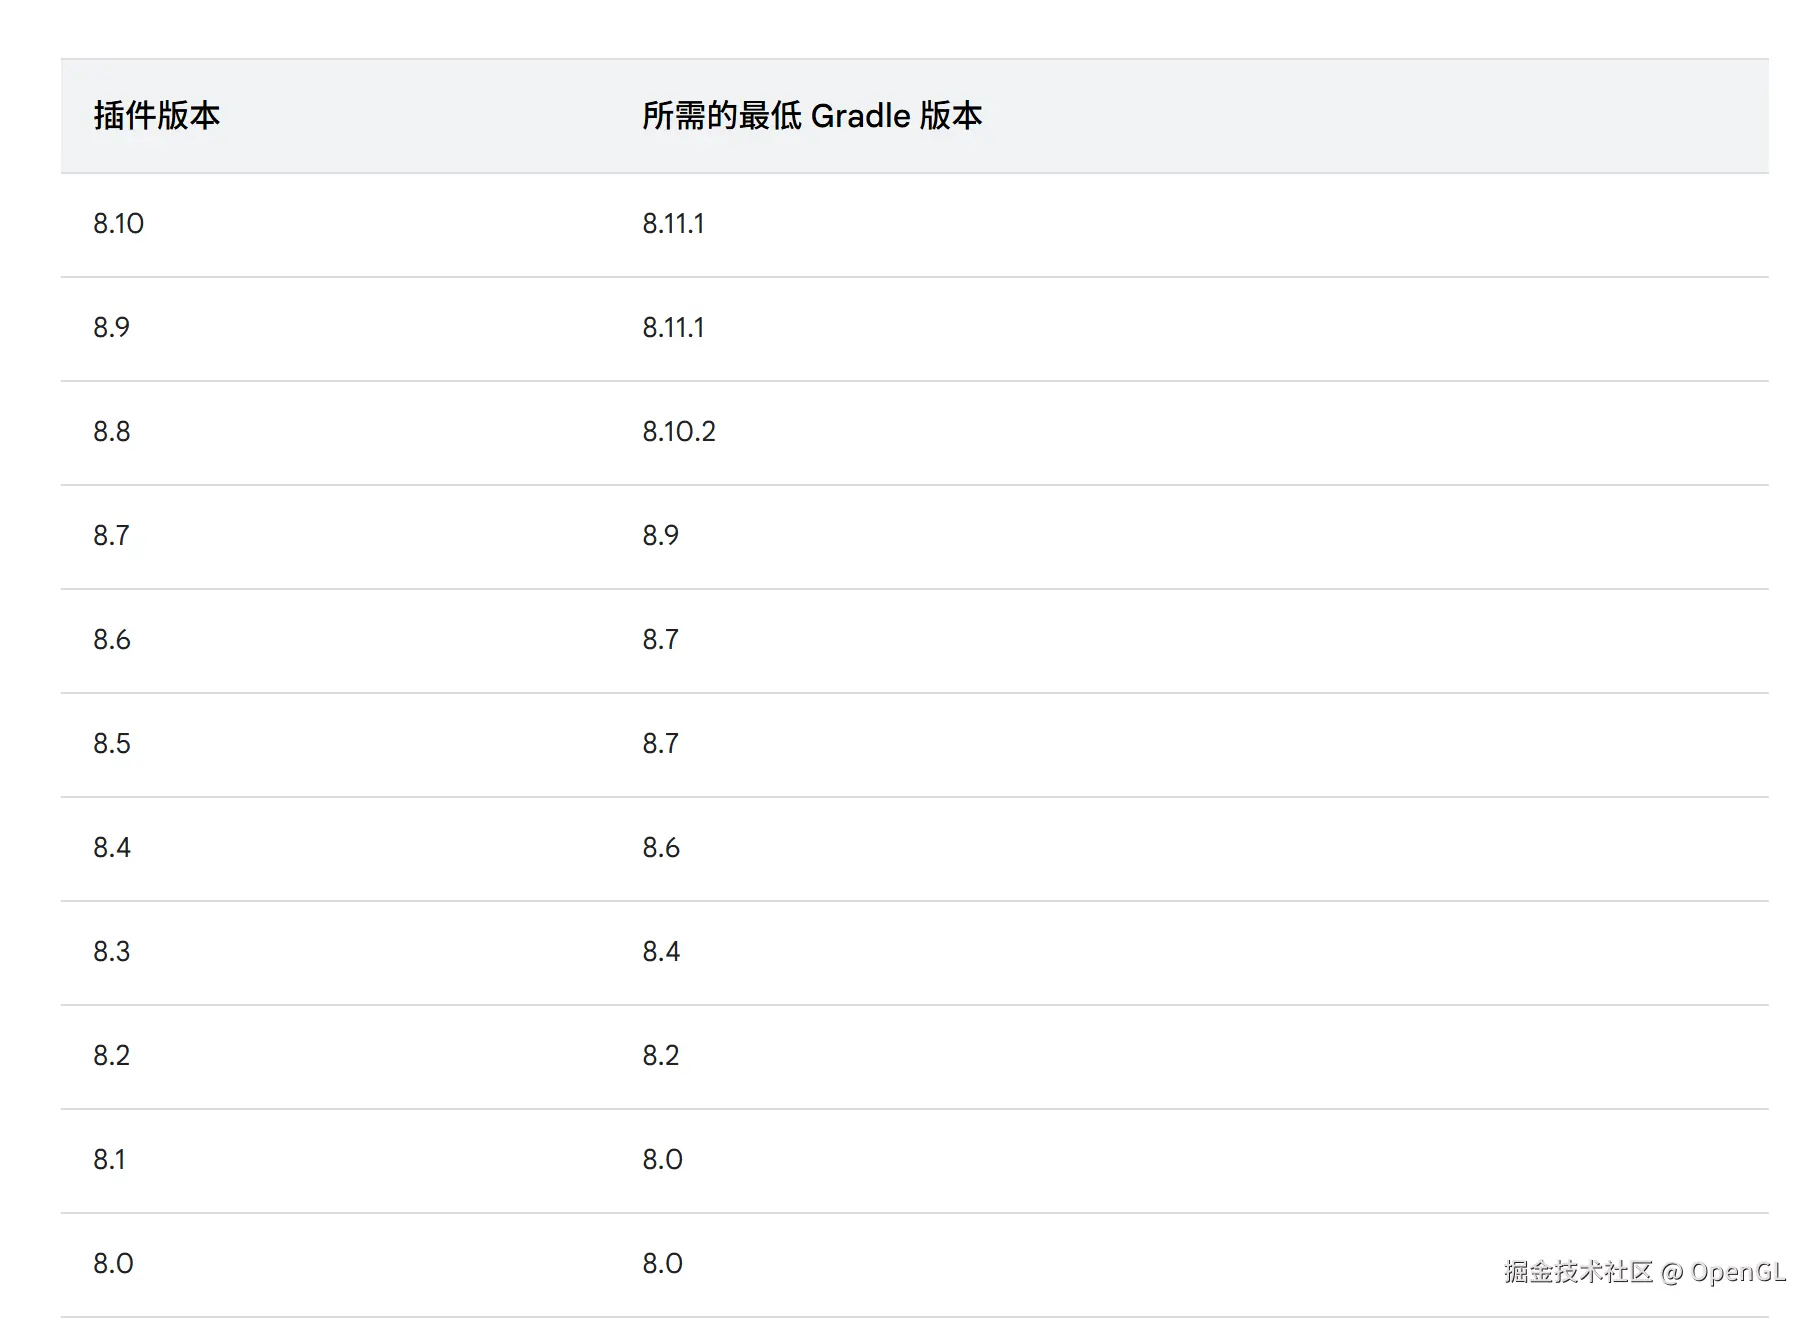Select plugin version 8.4 in first column
This screenshot has height=1319, width=1819.
(x=112, y=848)
